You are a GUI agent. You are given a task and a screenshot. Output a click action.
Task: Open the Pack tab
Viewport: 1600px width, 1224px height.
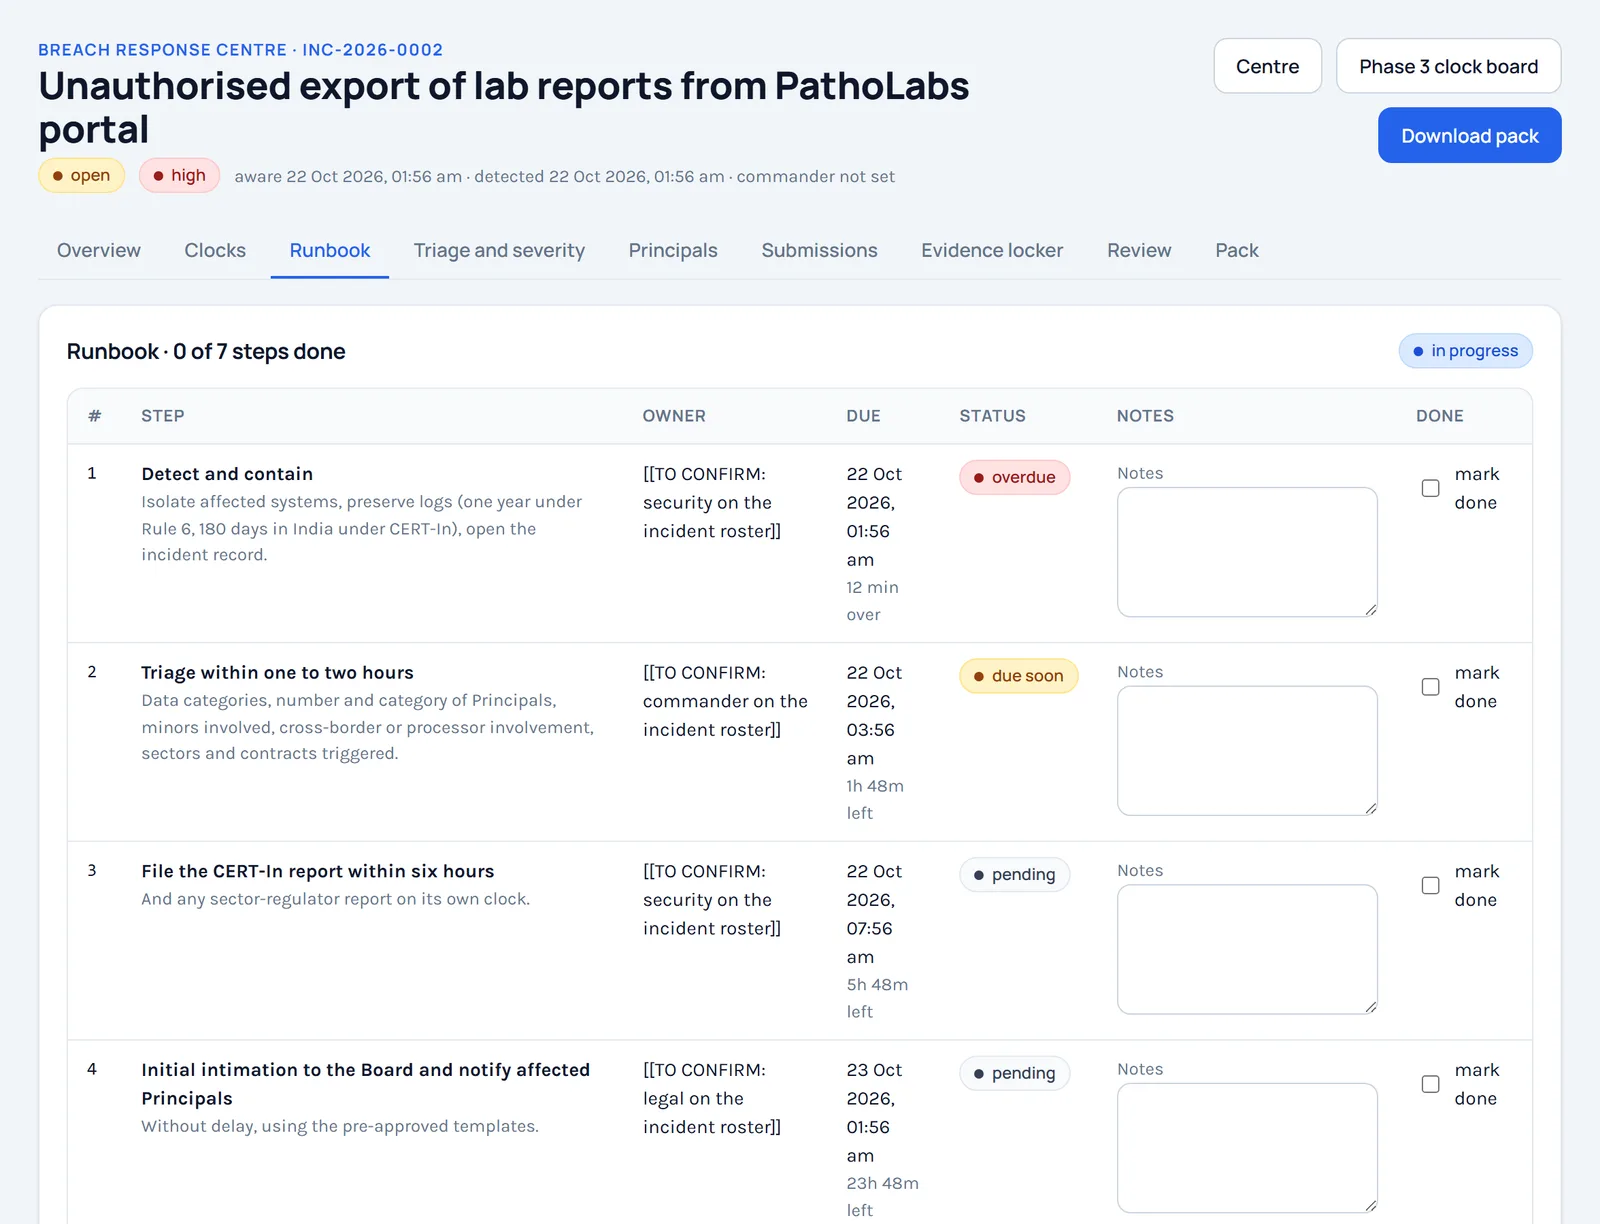1237,250
